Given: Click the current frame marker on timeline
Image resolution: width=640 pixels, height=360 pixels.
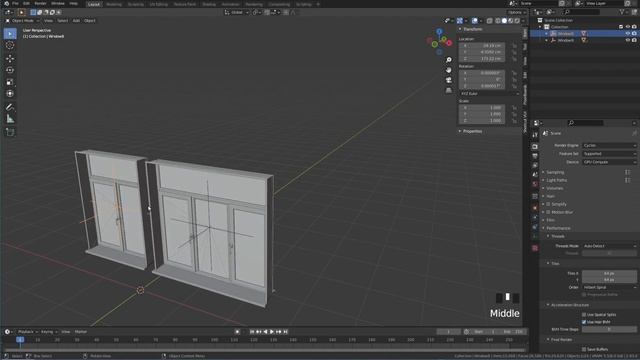Looking at the screenshot, I should pyautogui.click(x=20, y=340).
